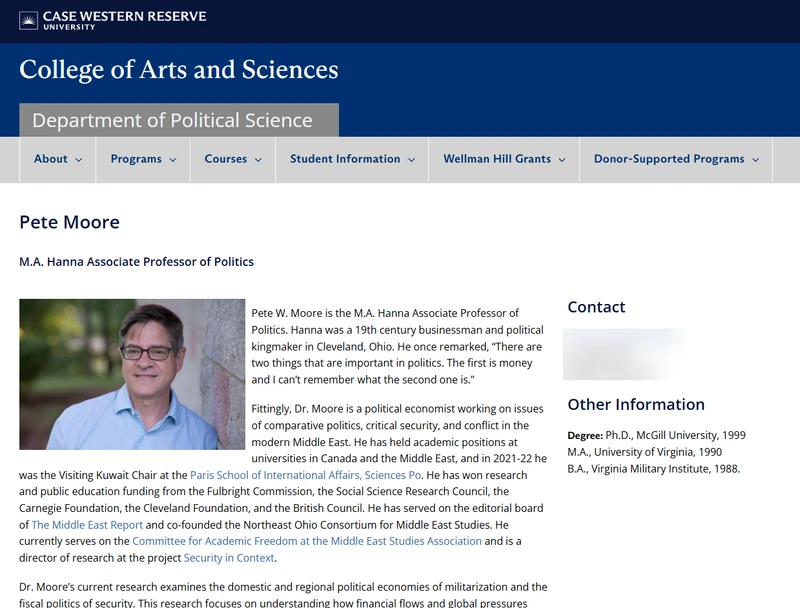The height and width of the screenshot is (608, 800).
Task: Click the M.A., University of Virginia, 1990 line
Action: click(644, 452)
